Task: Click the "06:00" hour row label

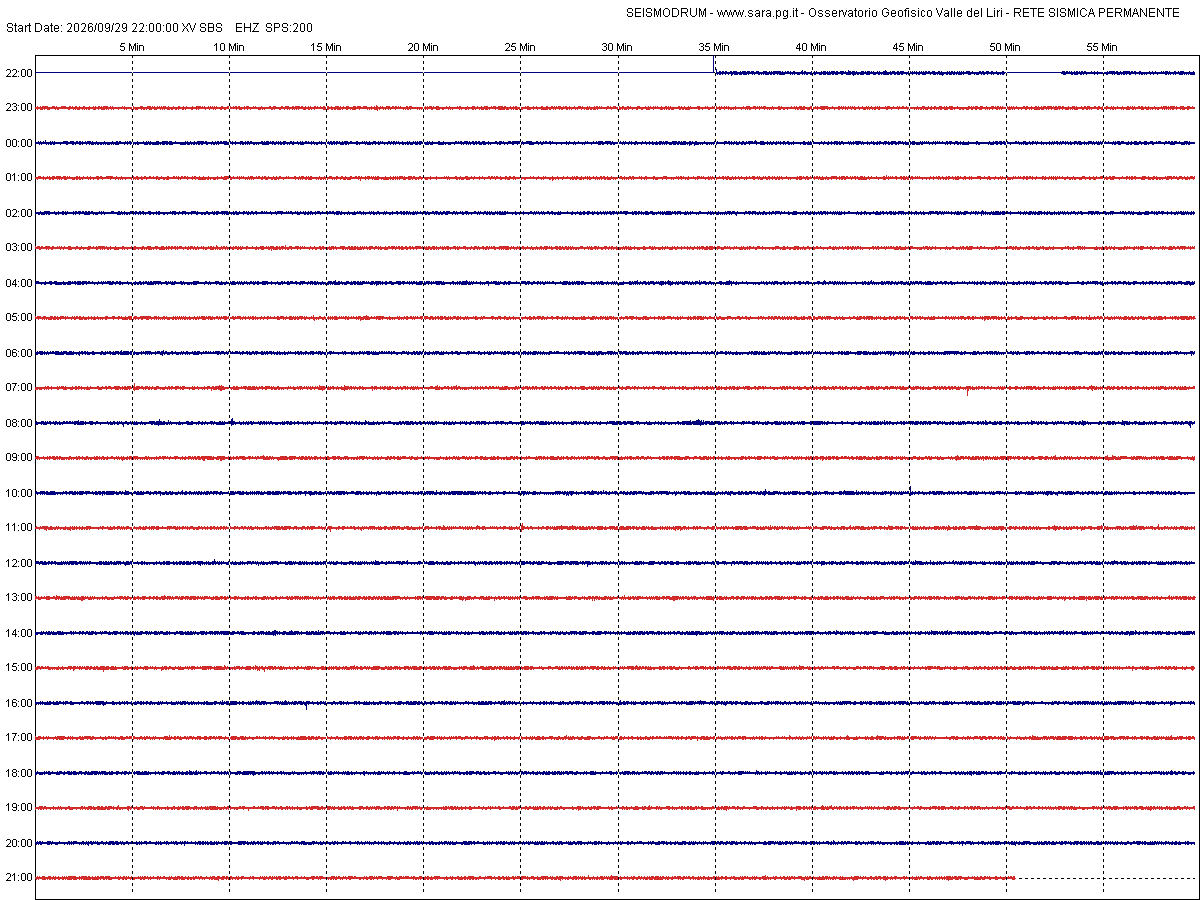Action: coord(19,353)
